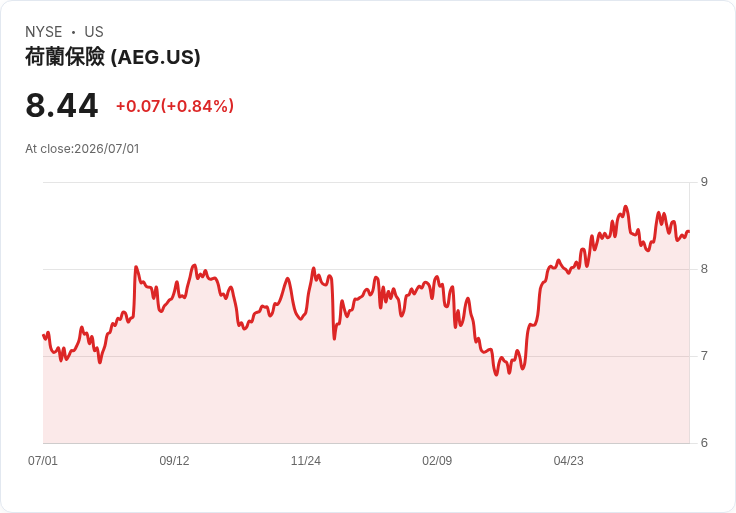Click the At close:2026/07/01 timestamp
Viewport: 736px width, 513px height.
click(x=82, y=149)
